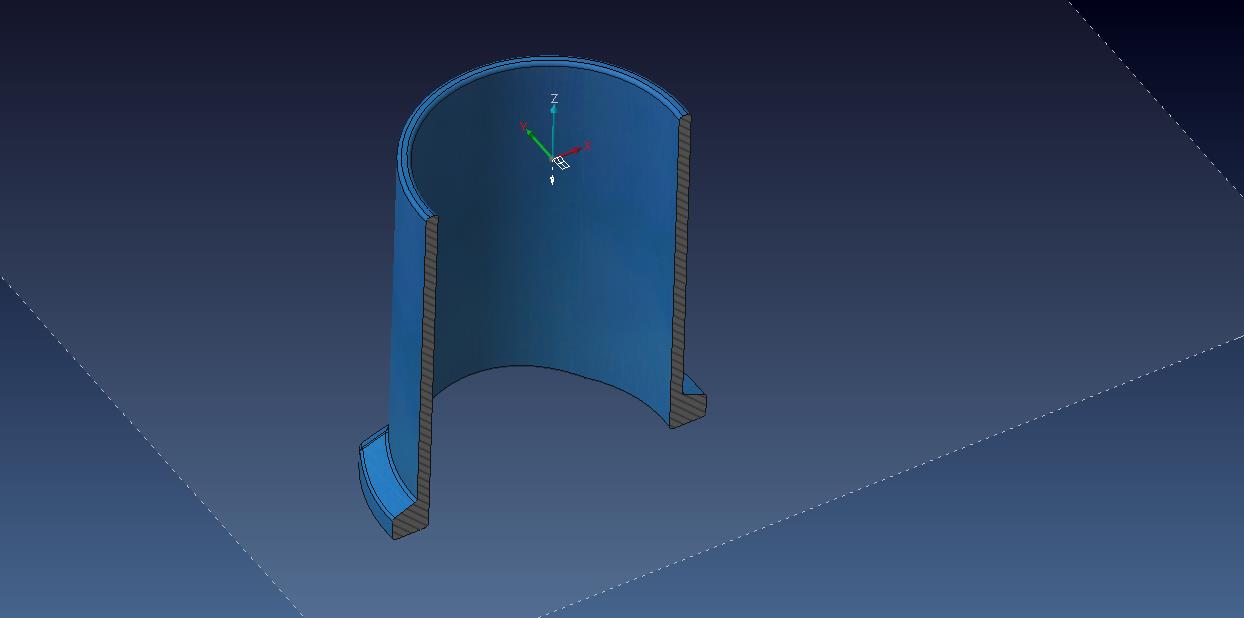Image resolution: width=1244 pixels, height=618 pixels.
Task: Select the hatched cut face on the left wall
Action: coord(431,360)
